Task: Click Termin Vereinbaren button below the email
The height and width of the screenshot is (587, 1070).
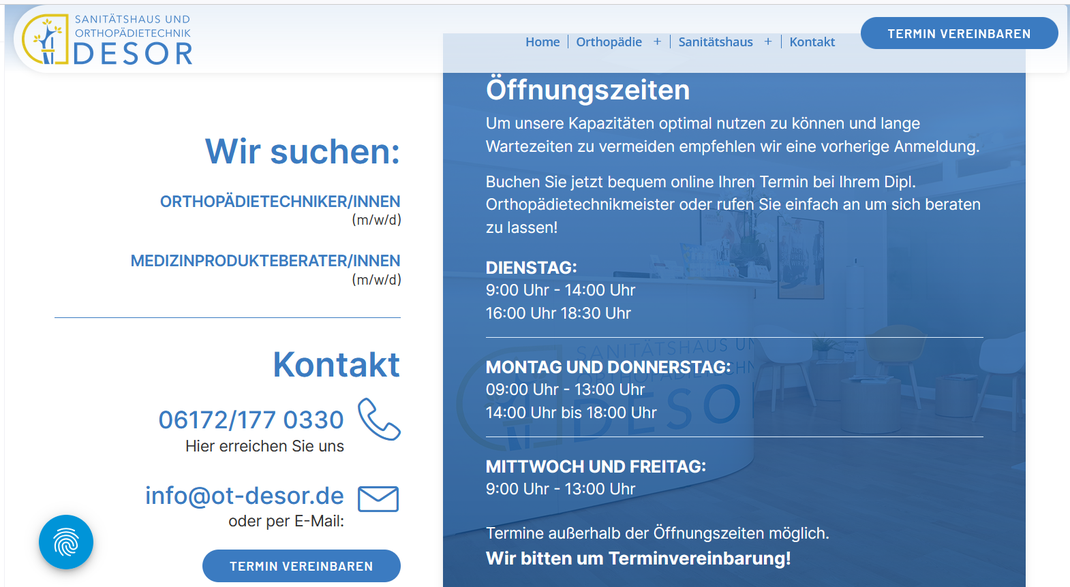Action: click(x=301, y=566)
